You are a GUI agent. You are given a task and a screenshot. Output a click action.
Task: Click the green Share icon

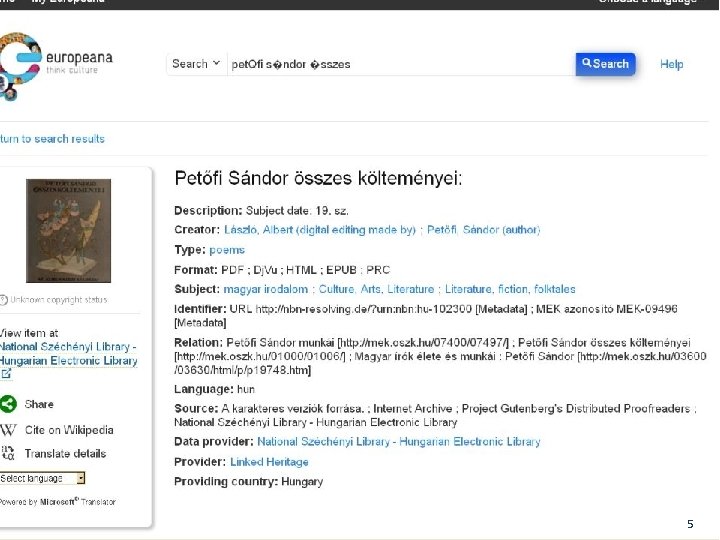(8, 404)
